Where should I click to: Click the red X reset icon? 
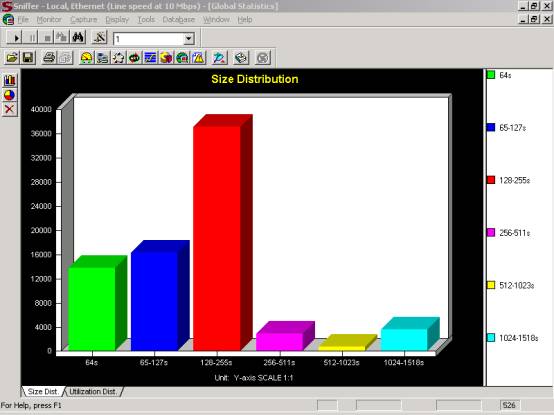point(10,109)
